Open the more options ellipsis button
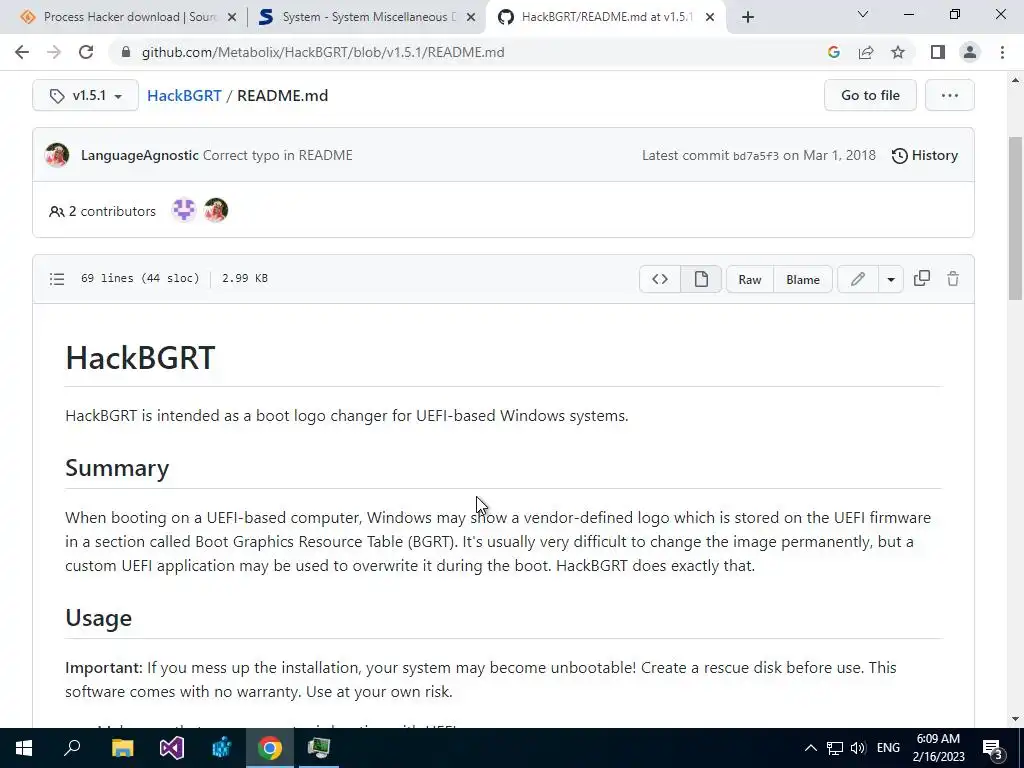This screenshot has height=768, width=1024. tap(950, 95)
